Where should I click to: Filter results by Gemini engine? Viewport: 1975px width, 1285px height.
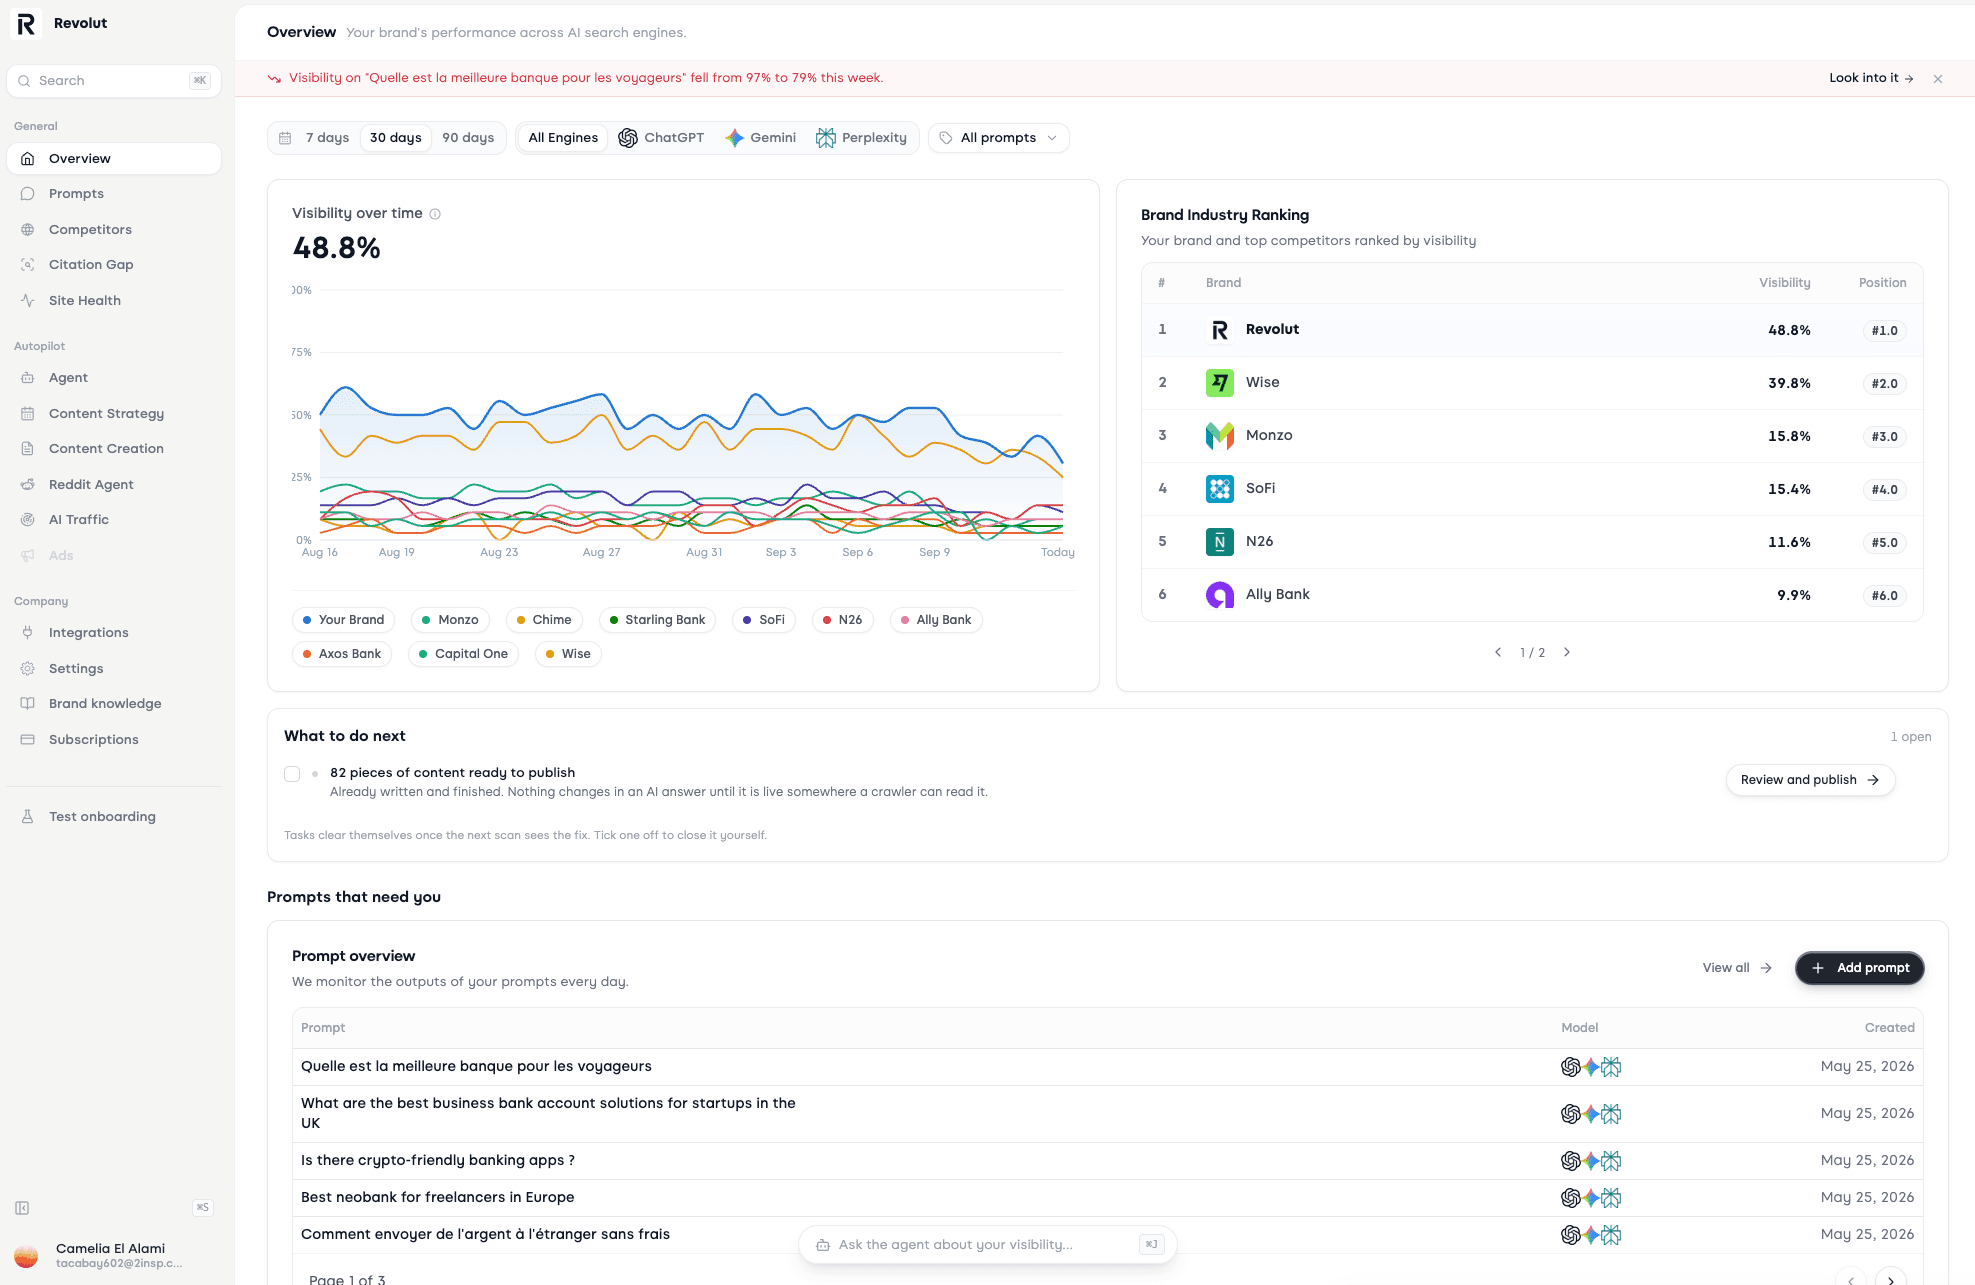click(x=761, y=138)
